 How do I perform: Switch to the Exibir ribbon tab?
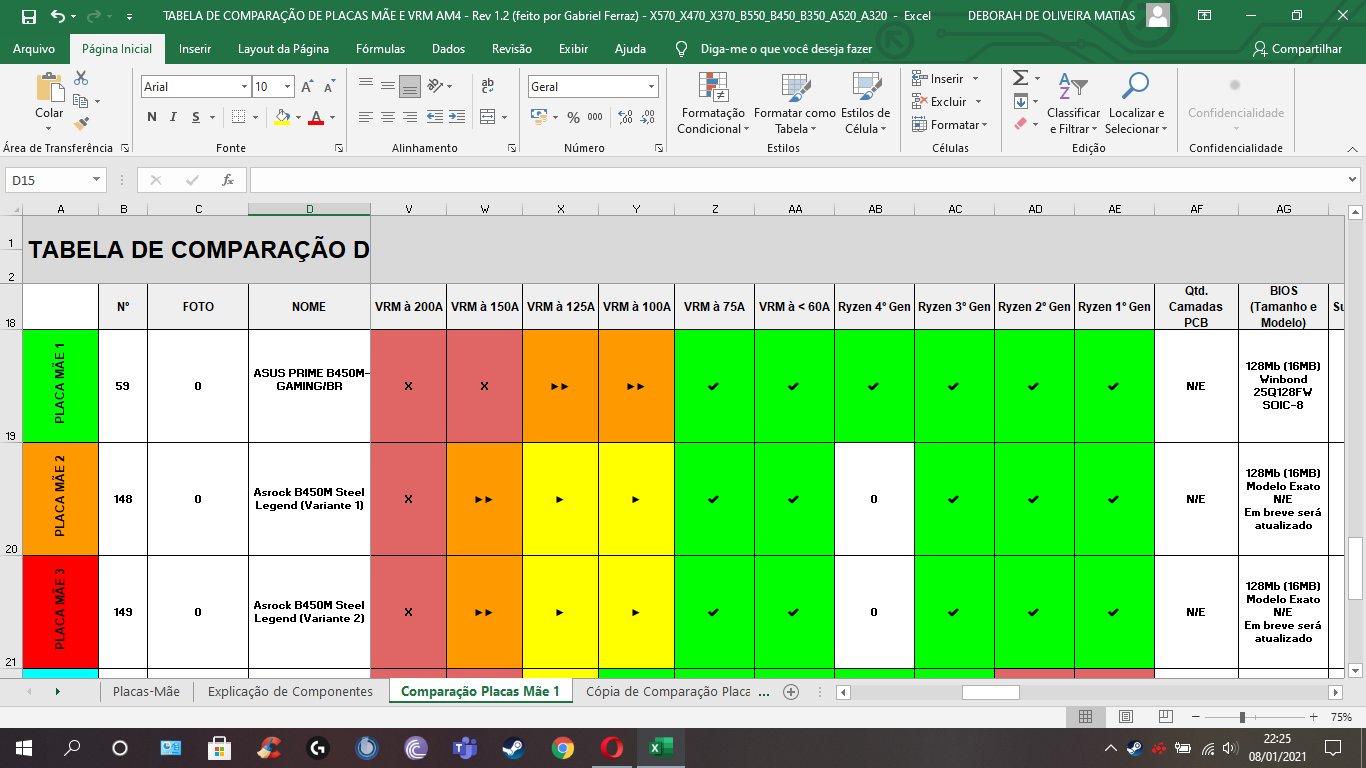573,49
